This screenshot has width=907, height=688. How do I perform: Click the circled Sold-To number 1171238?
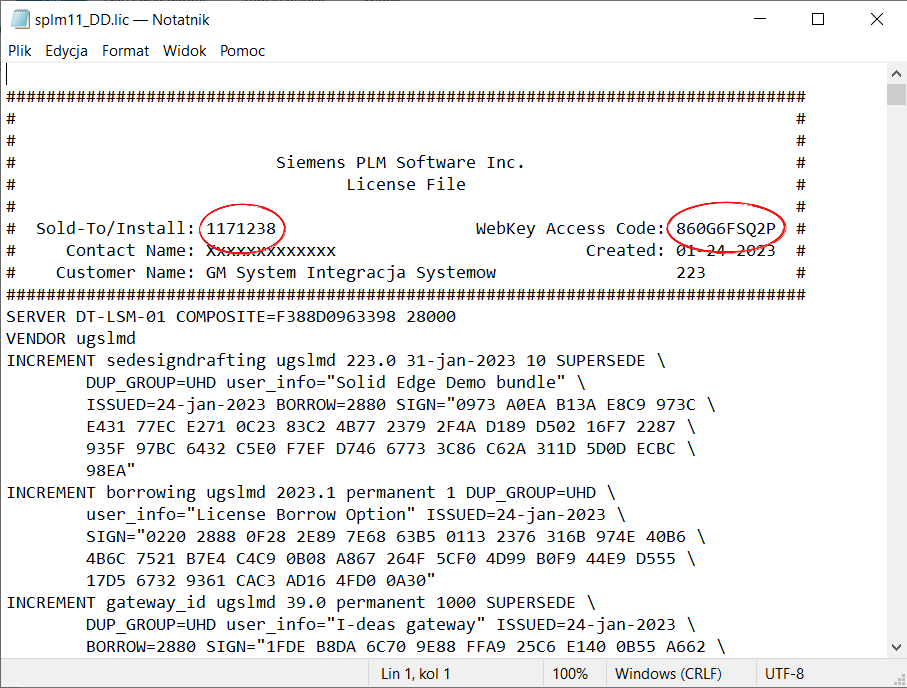[x=241, y=229]
